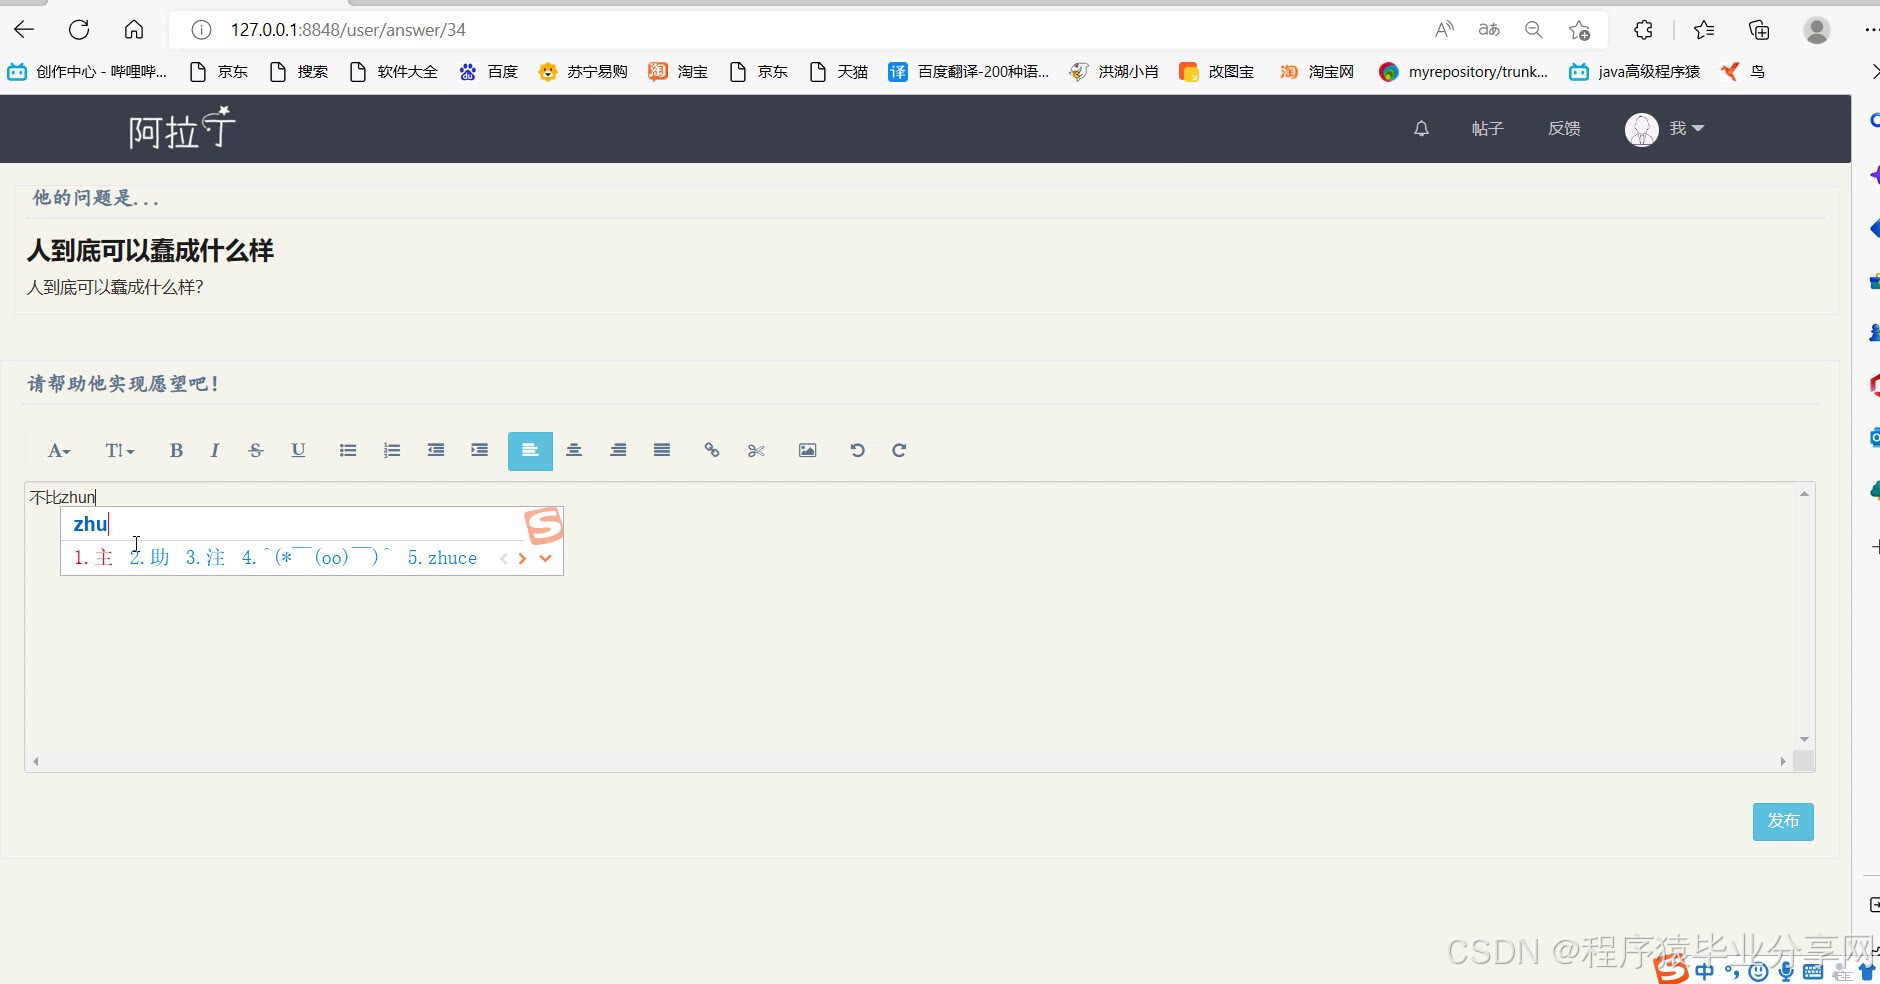
Task: Add page to favorites star
Action: [x=1580, y=30]
